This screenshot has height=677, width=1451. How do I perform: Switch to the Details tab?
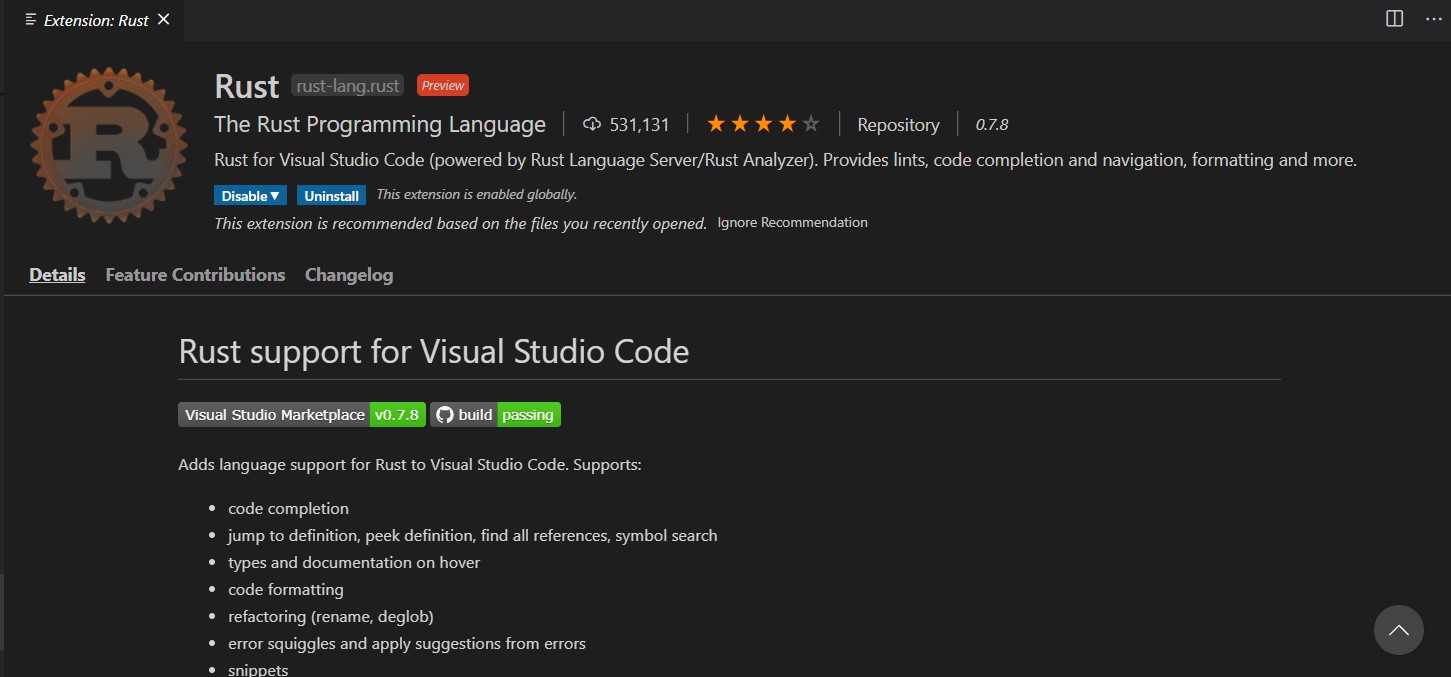point(57,275)
